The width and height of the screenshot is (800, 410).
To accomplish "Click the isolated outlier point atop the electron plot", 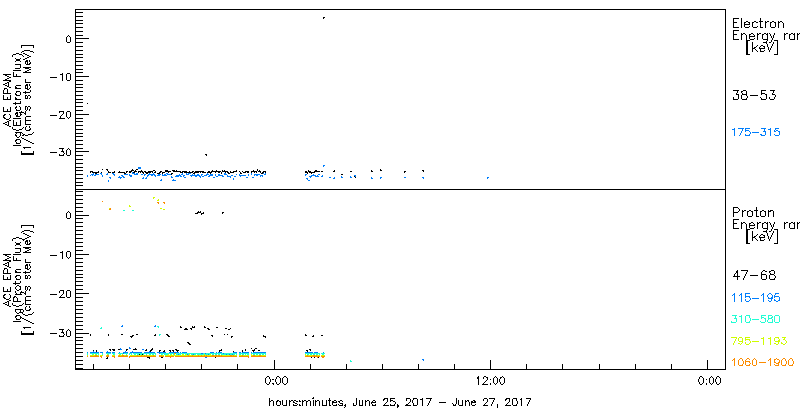I will (x=323, y=18).
